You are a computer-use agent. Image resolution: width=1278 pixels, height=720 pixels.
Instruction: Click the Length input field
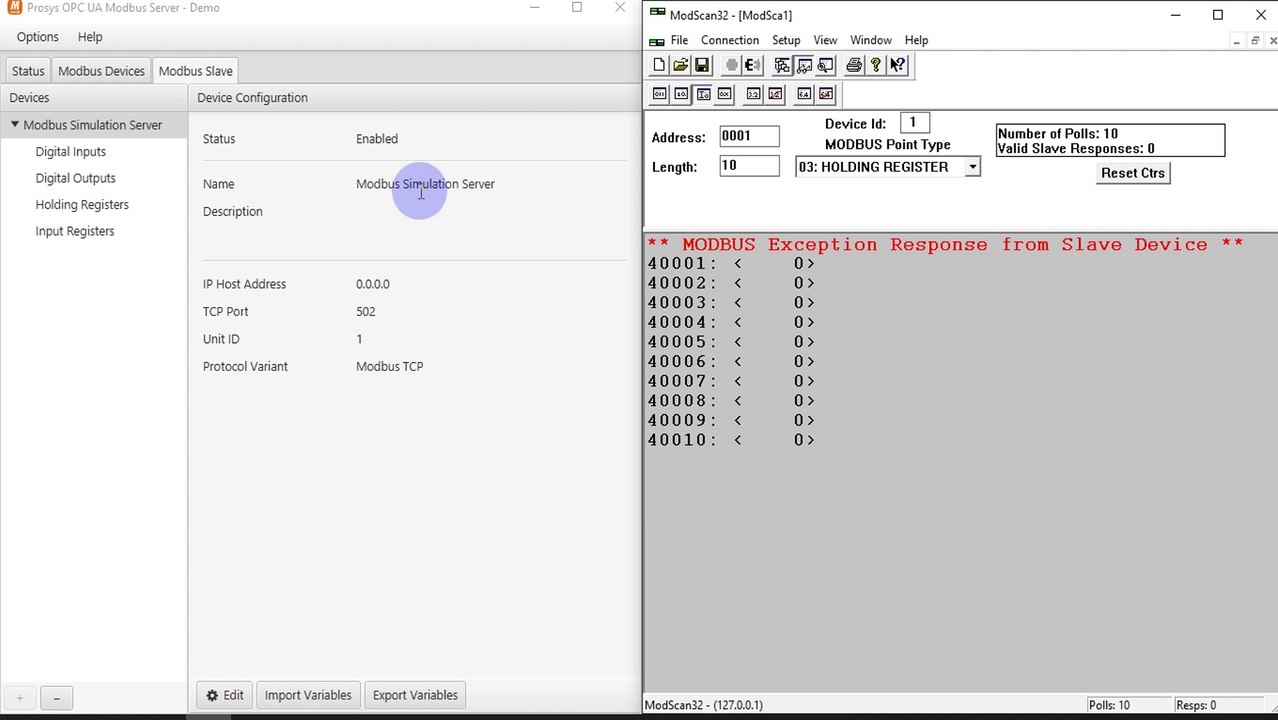[749, 166]
